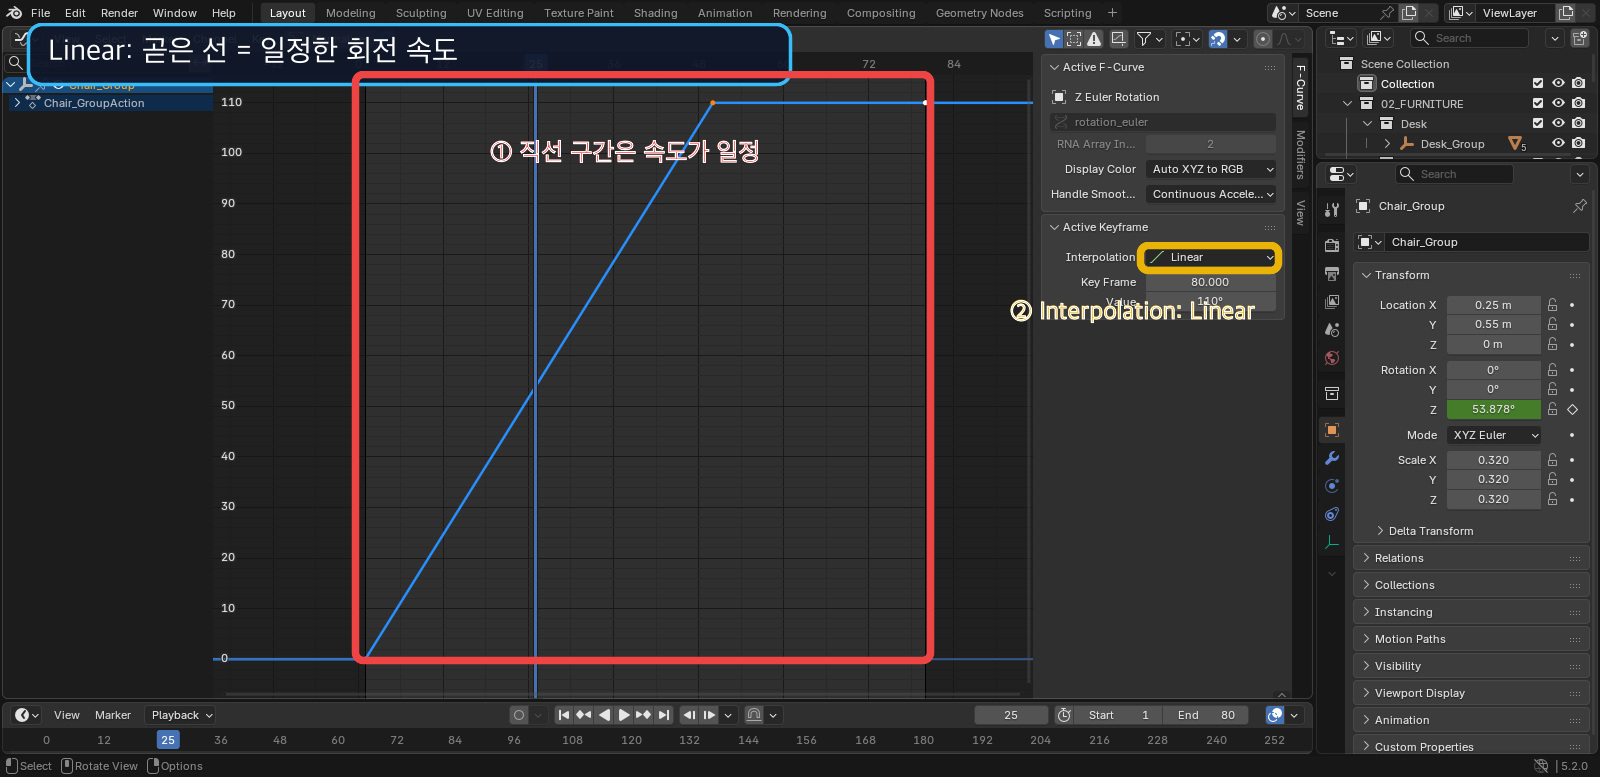Click the new scene copy icon
Image resolution: width=1600 pixels, height=777 pixels.
point(1409,13)
